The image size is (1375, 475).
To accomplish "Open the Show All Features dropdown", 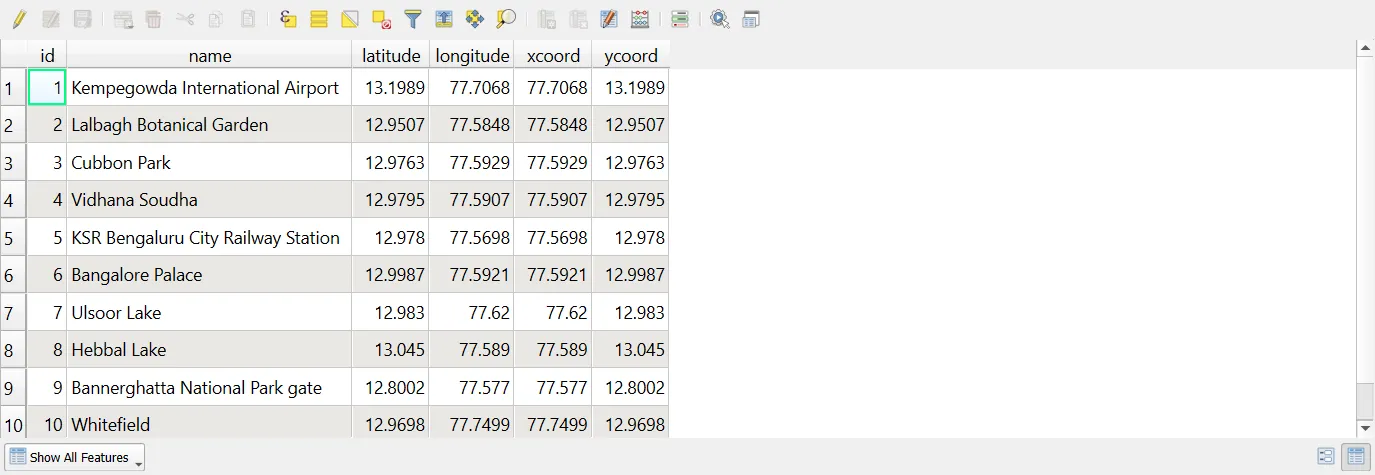I will (x=75, y=457).
